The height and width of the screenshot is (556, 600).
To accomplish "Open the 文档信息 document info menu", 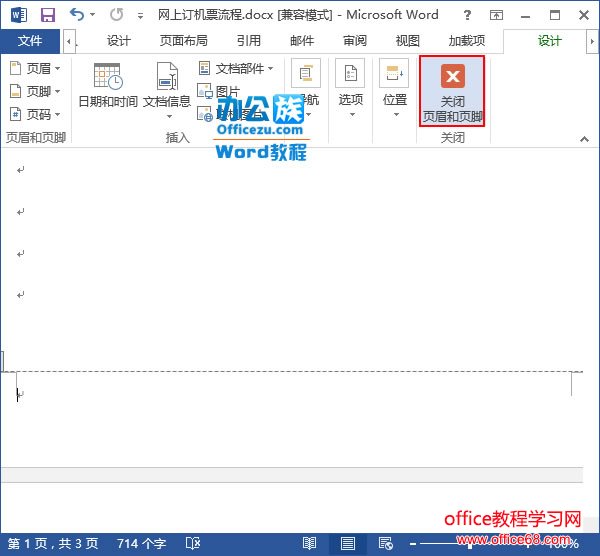I will [x=167, y=90].
